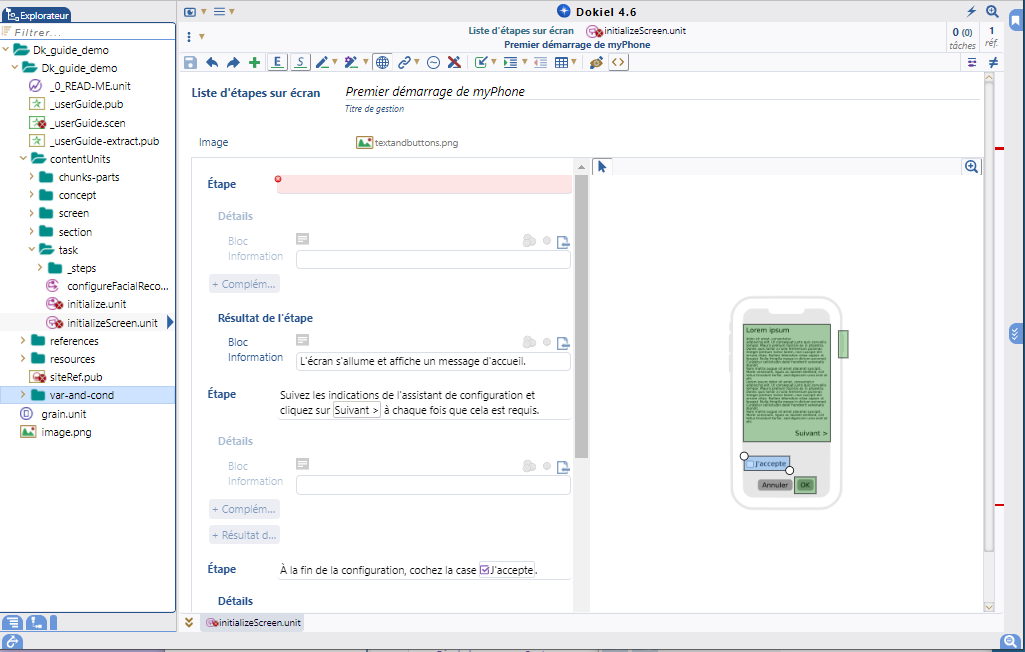The height and width of the screenshot is (652, 1025).
Task: Select _userGuide.scen file
Action: click(x=88, y=123)
